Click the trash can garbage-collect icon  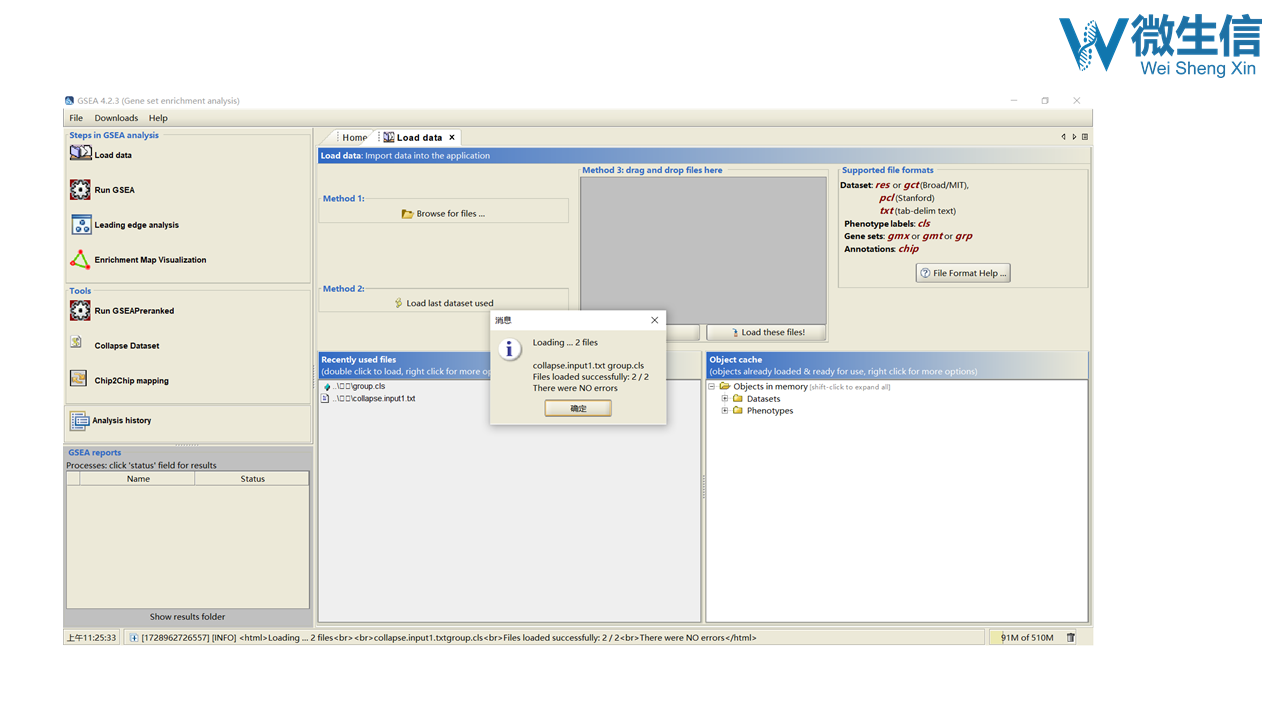(1071, 637)
